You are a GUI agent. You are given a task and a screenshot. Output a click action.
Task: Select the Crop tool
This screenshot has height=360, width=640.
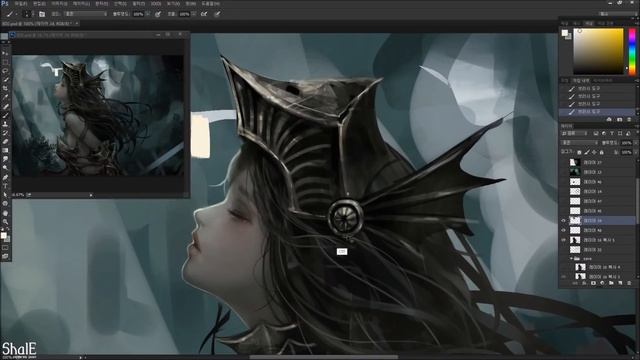coord(5,88)
